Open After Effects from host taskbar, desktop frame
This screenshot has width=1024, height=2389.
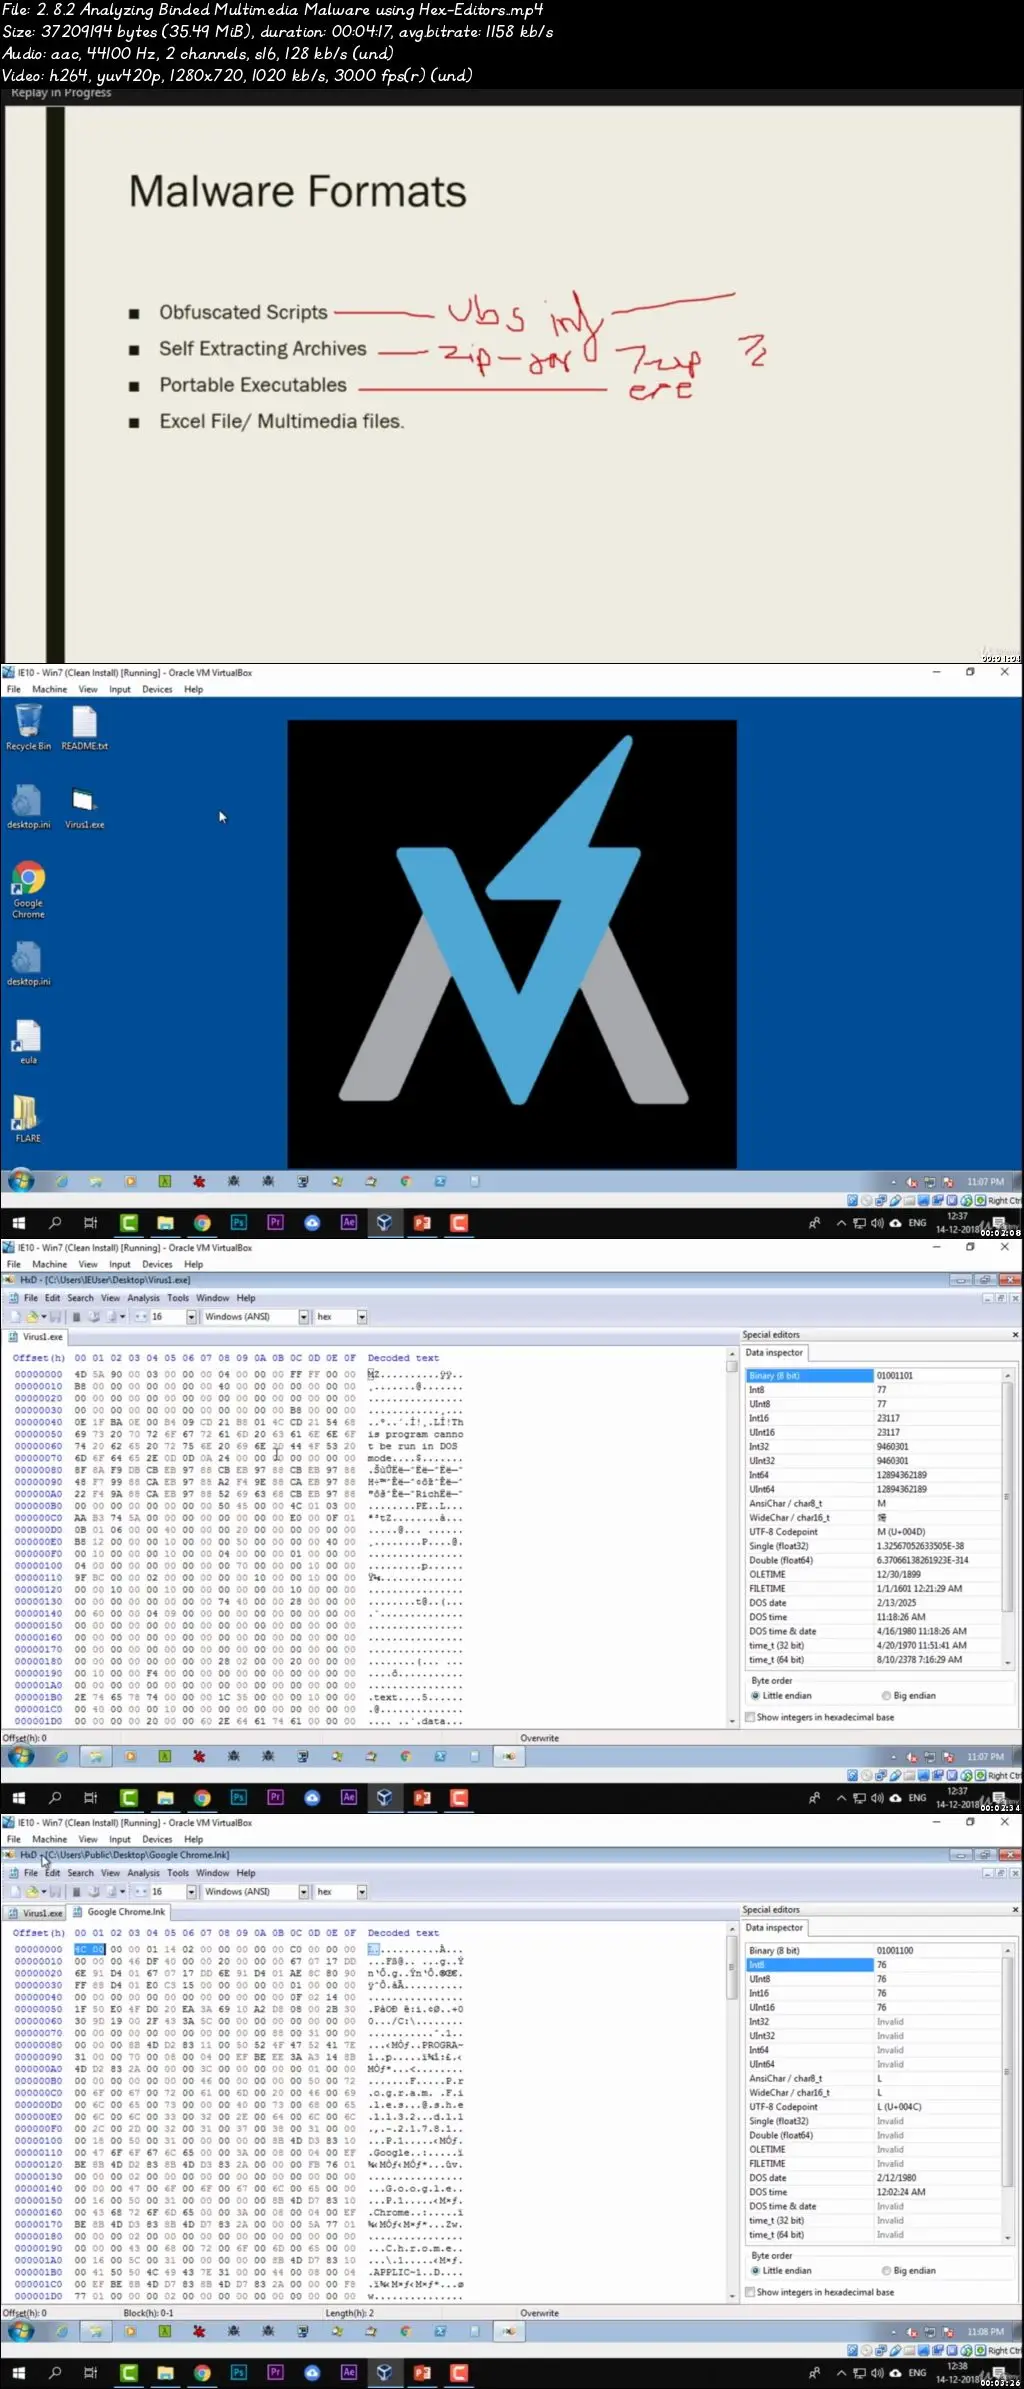pyautogui.click(x=348, y=1222)
